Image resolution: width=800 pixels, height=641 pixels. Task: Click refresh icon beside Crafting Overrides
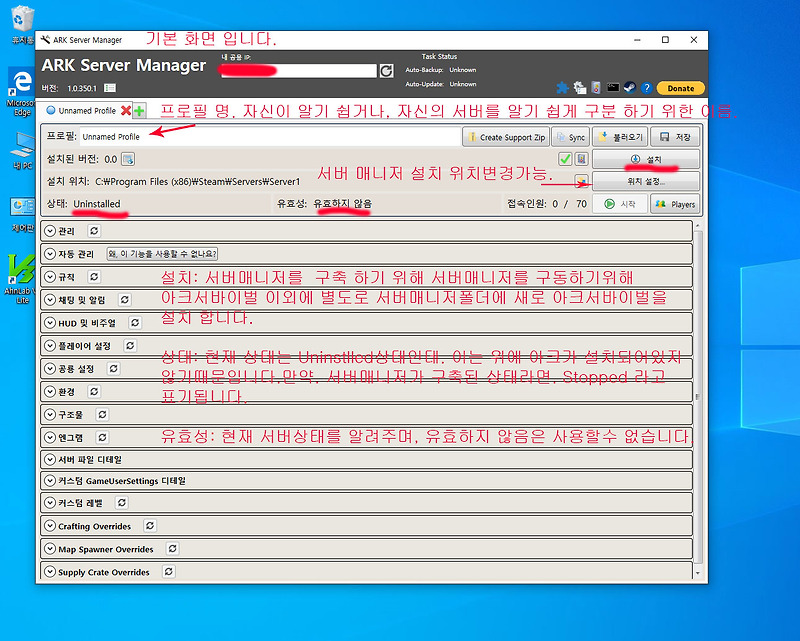click(x=149, y=526)
